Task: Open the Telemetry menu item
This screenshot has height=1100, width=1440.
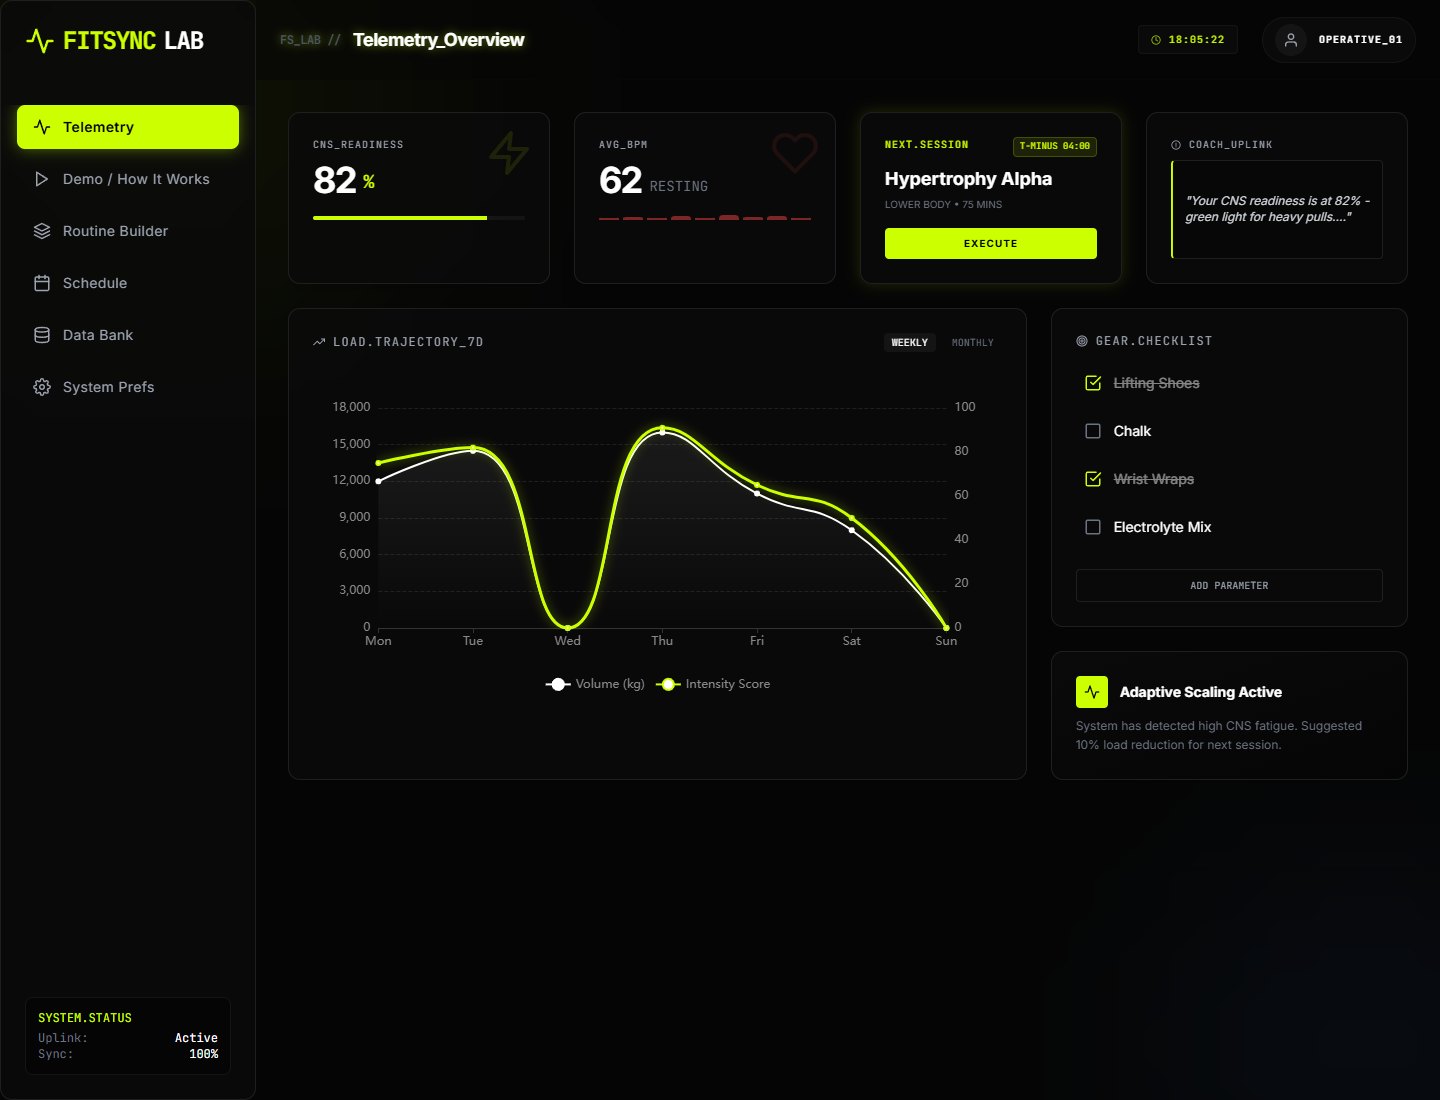Action: [128, 127]
